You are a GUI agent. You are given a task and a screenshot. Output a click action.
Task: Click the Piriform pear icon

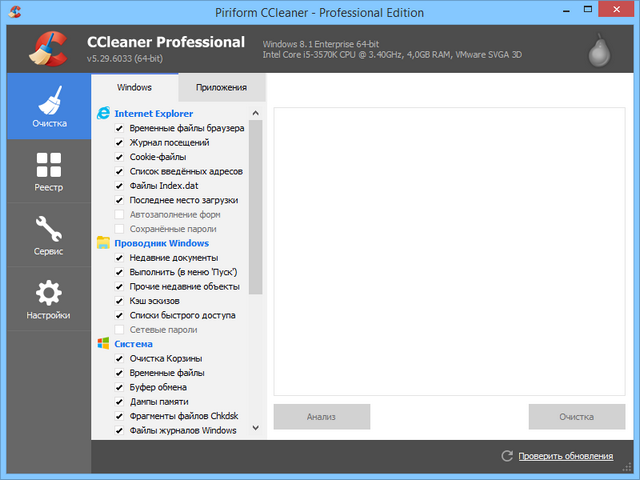599,50
